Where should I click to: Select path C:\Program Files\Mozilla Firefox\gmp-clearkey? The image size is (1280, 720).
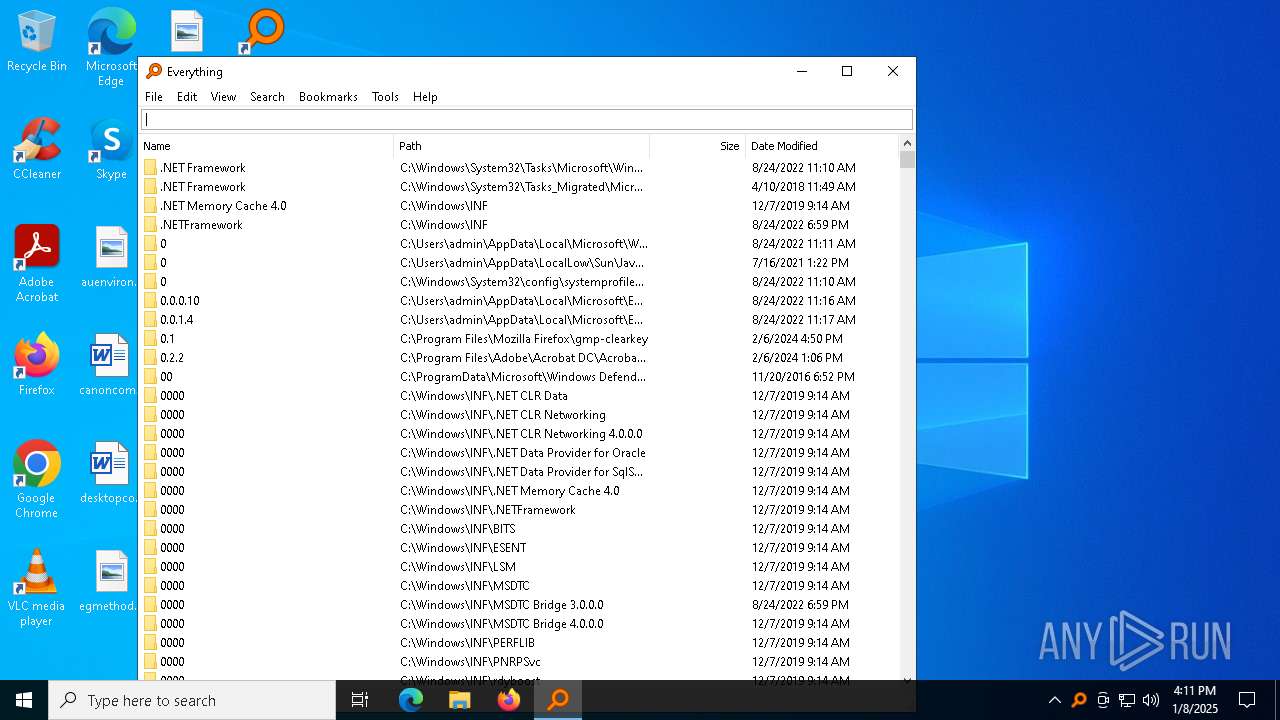pyautogui.click(x=524, y=339)
